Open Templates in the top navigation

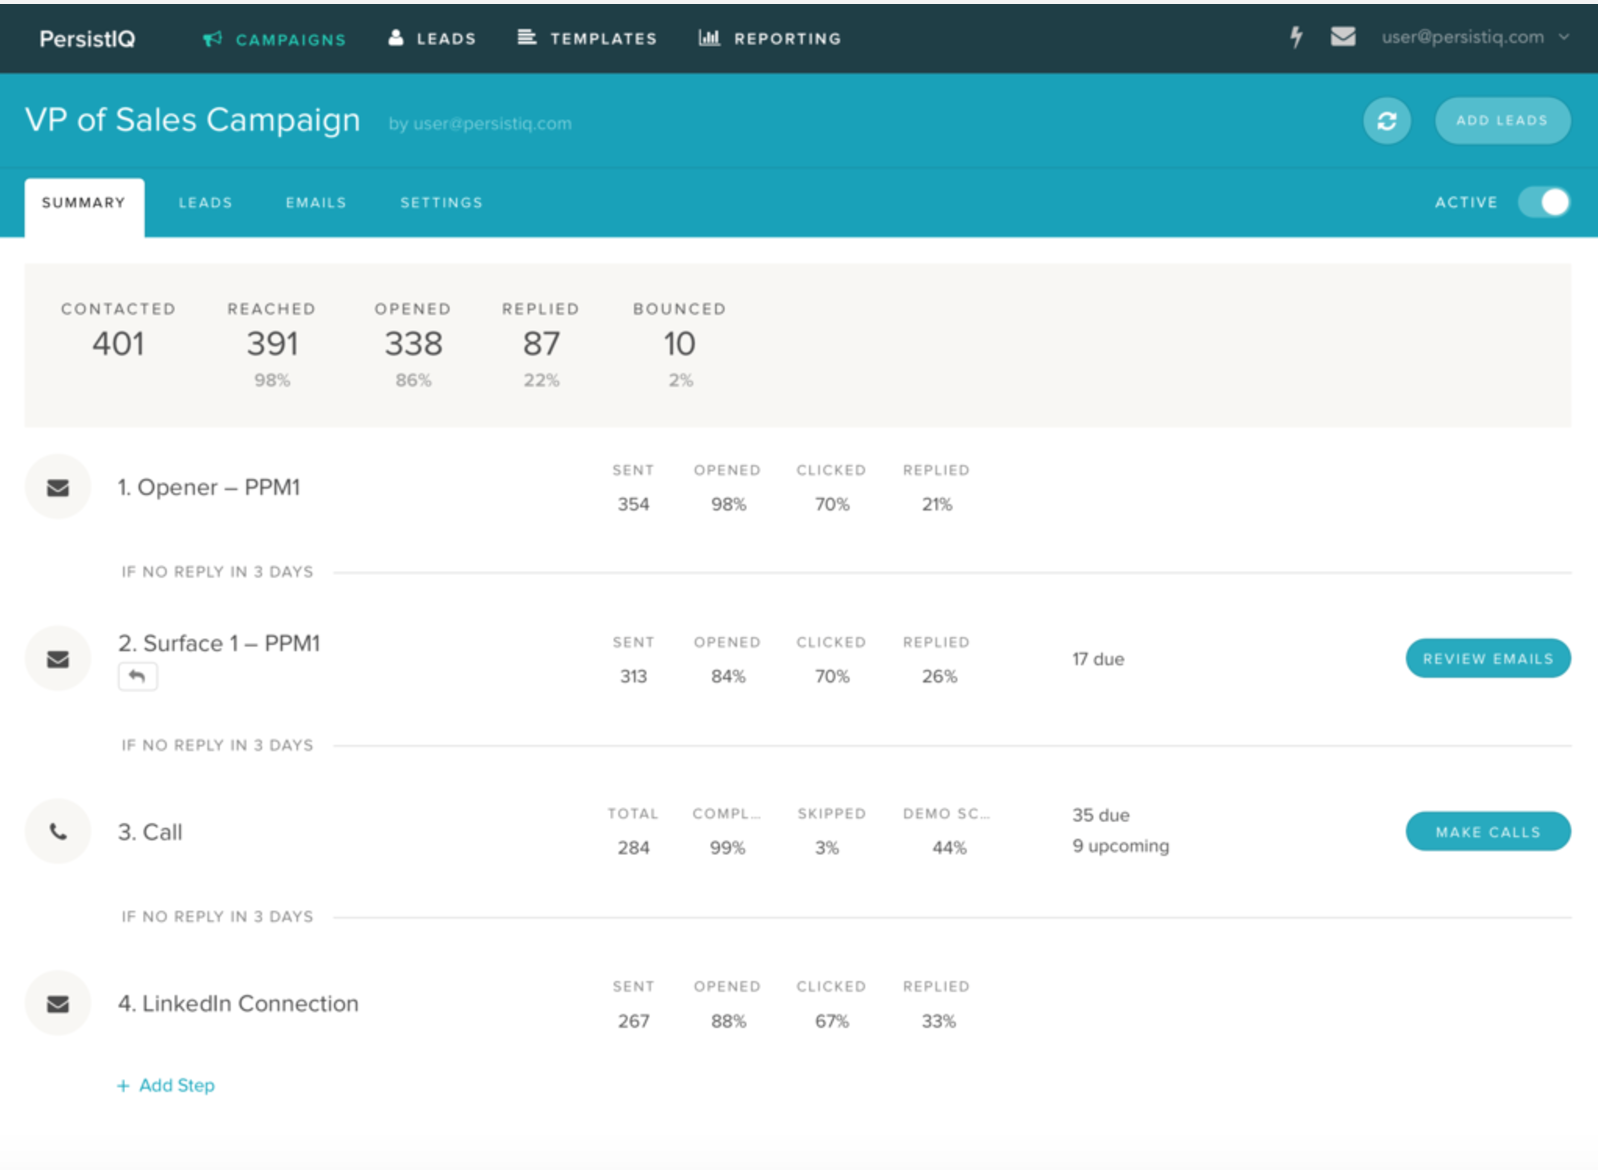pos(587,38)
